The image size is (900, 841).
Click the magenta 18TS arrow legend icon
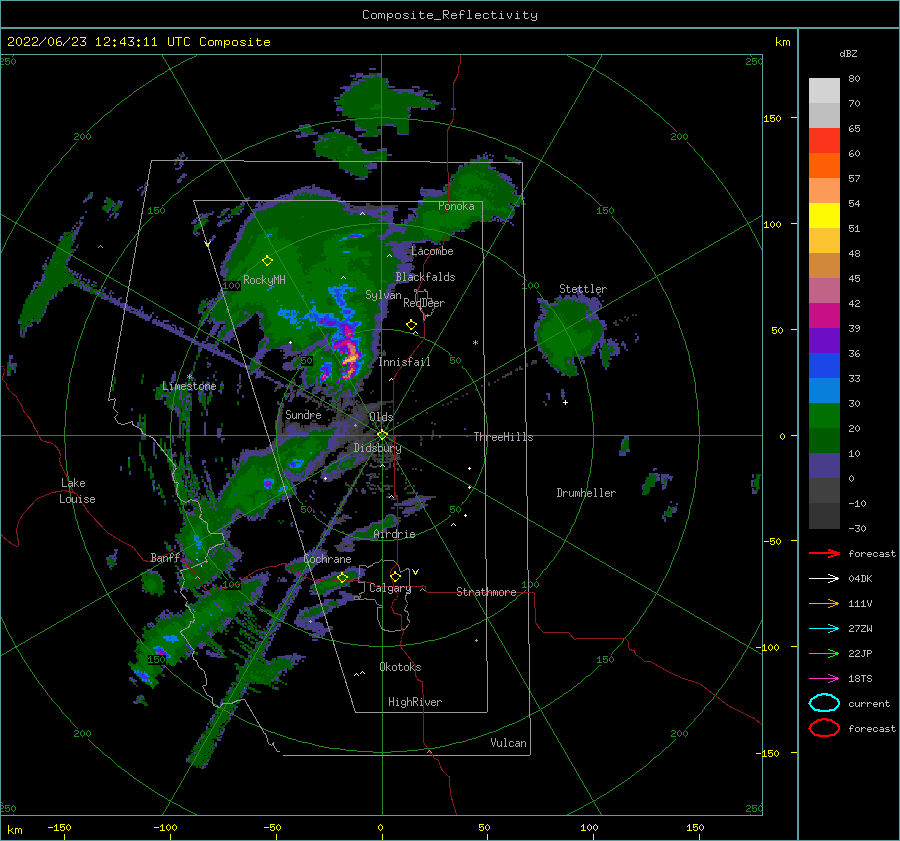click(824, 679)
